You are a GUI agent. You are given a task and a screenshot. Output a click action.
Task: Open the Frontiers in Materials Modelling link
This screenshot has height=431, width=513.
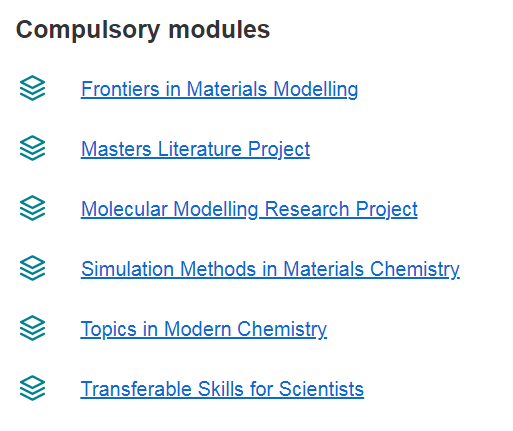[x=219, y=89]
